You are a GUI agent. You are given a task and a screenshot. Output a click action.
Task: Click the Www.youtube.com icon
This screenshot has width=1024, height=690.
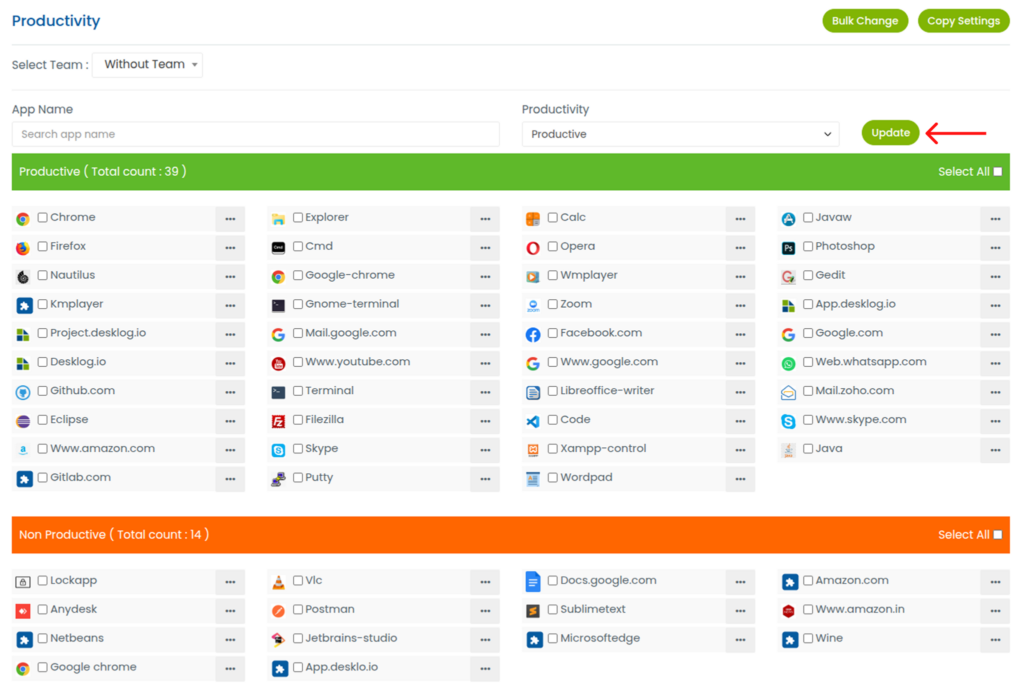coord(278,364)
